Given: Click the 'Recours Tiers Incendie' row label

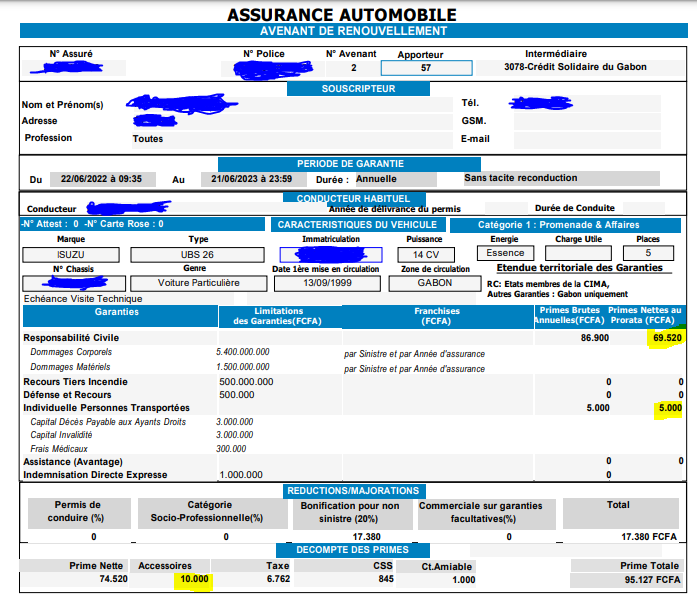Looking at the screenshot, I should click(x=75, y=382).
